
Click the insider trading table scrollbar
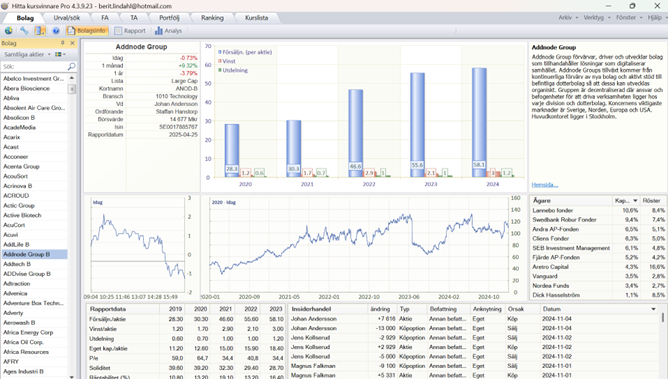tap(662, 318)
